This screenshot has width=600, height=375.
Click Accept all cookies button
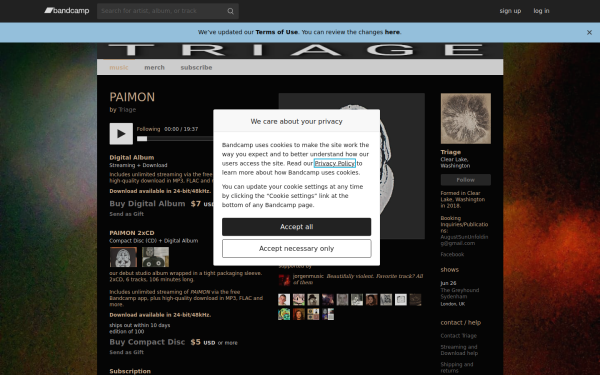(297, 227)
